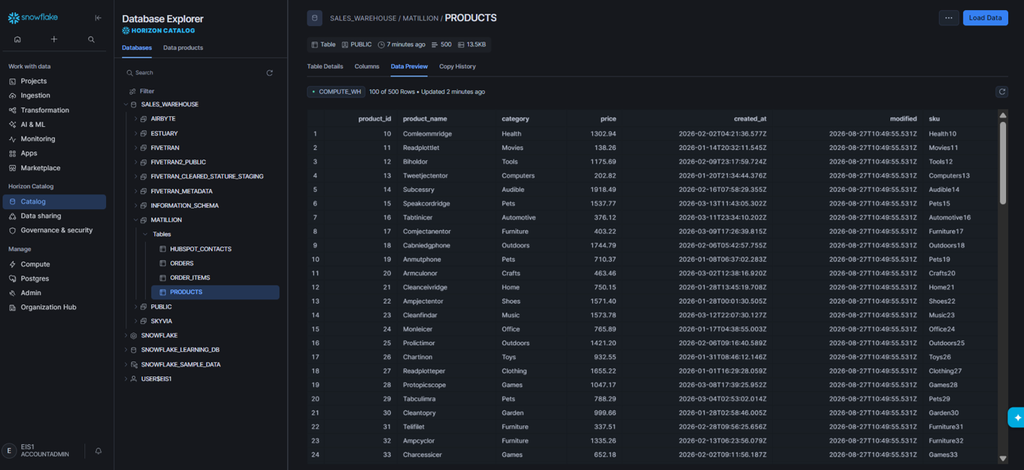This screenshot has height=470, width=1024.
Task: Click SALES_WAREHOUSE in the breadcrumb
Action: (x=362, y=18)
